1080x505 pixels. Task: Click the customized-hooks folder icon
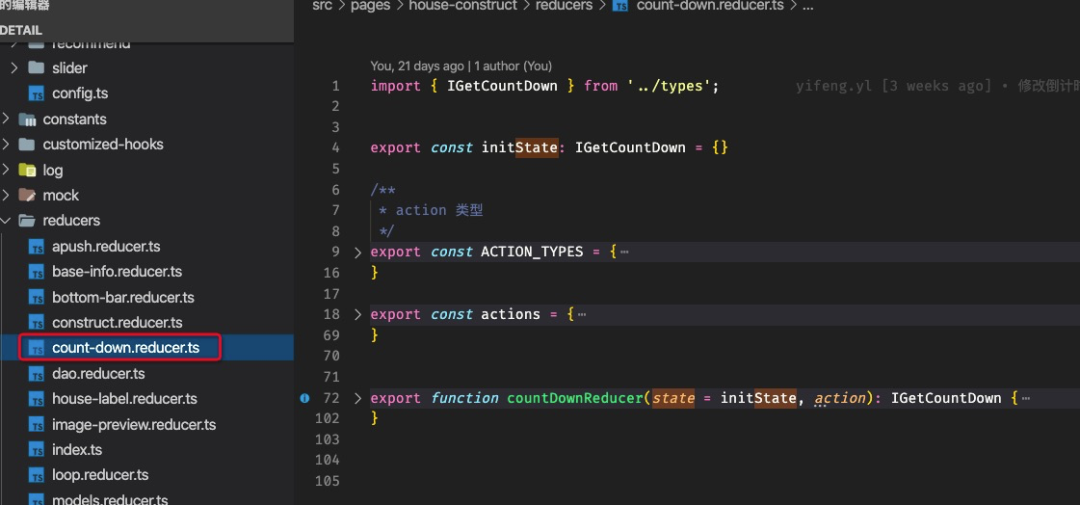point(27,145)
